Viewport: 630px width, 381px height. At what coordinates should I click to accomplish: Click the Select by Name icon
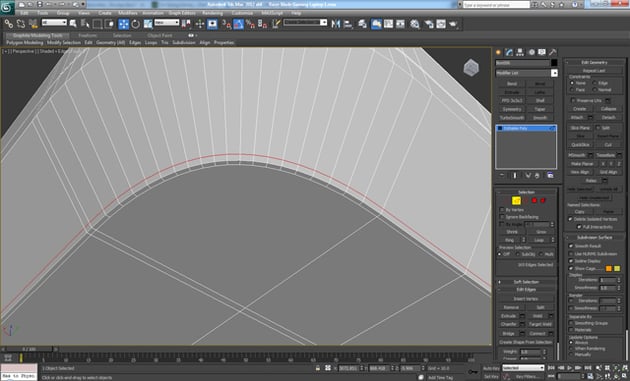pos(85,24)
